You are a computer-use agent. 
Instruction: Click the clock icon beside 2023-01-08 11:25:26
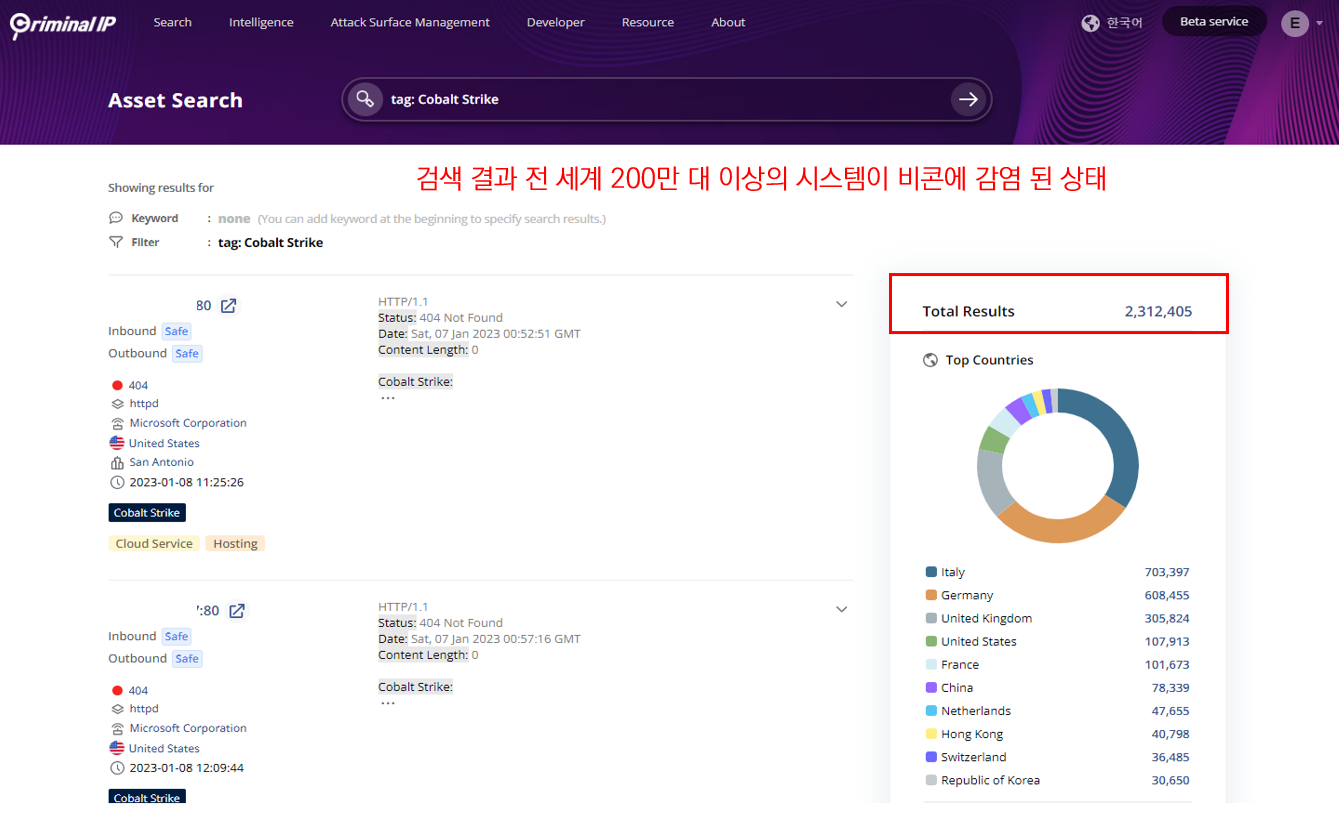(117, 482)
